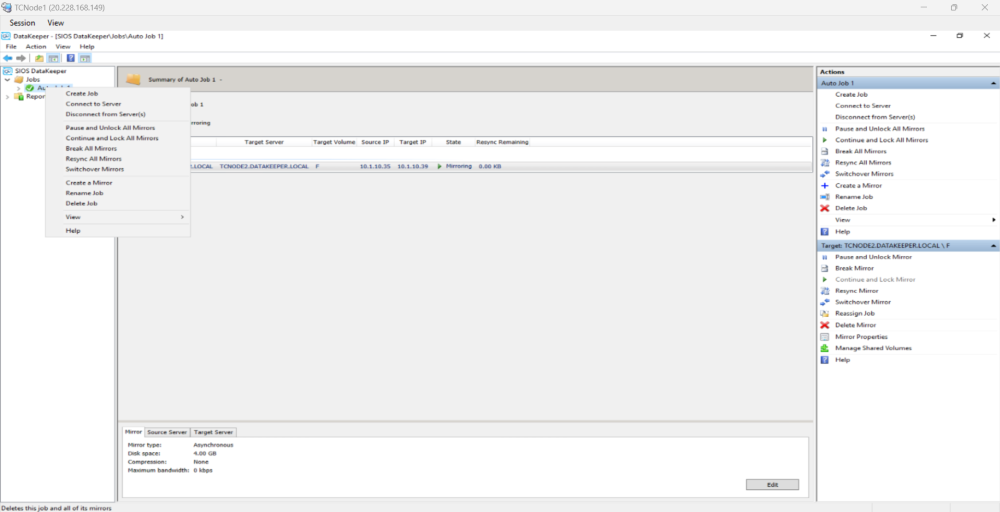
Task: Click the Pause and Unlock All Mirrors icon in Actions
Action: (824, 129)
